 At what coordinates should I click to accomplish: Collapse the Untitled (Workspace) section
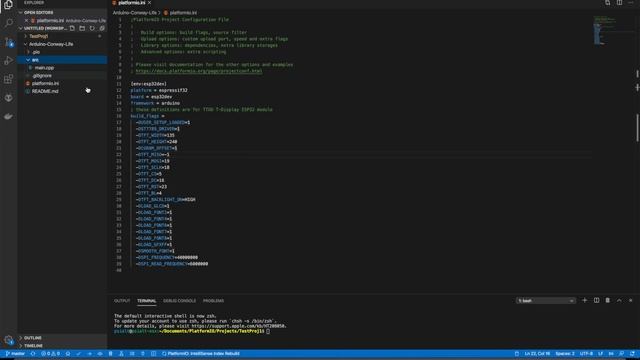click(x=21, y=28)
